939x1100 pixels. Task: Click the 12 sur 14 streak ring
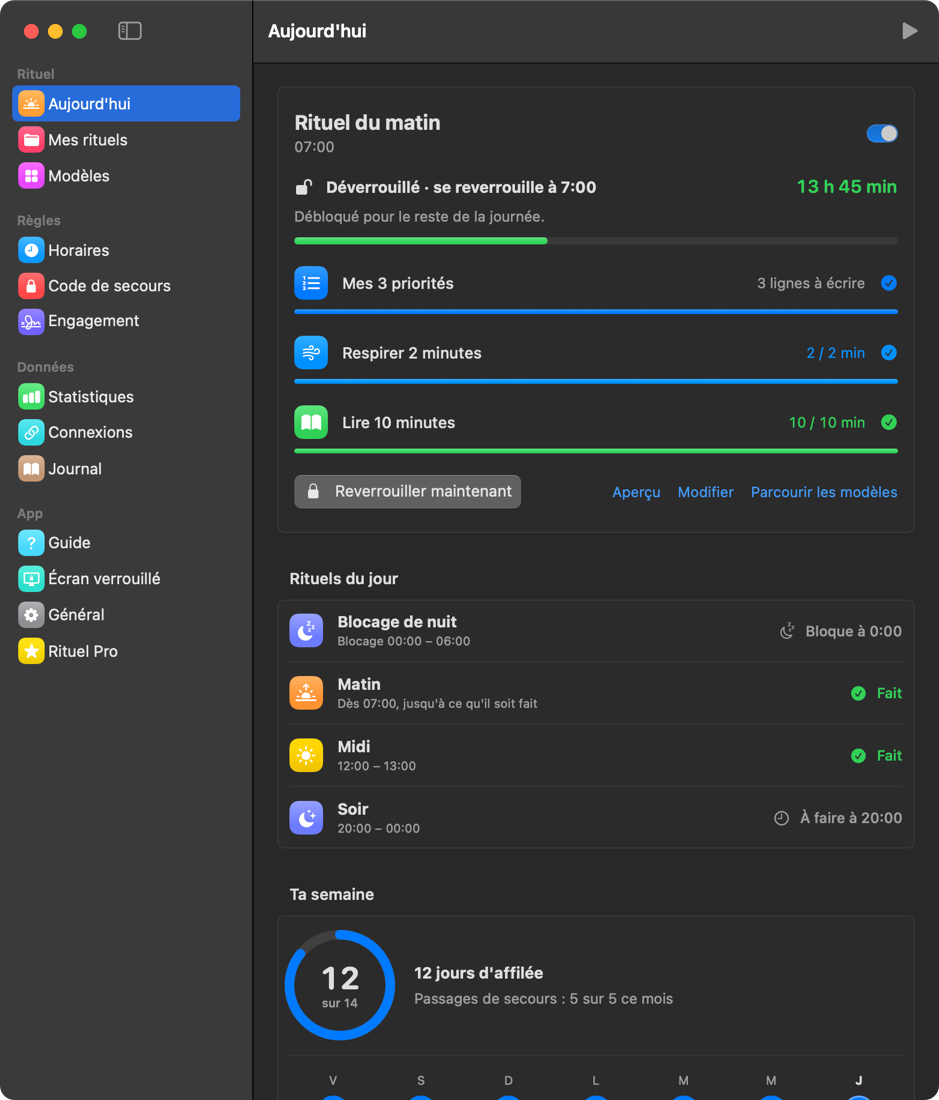pyautogui.click(x=339, y=985)
